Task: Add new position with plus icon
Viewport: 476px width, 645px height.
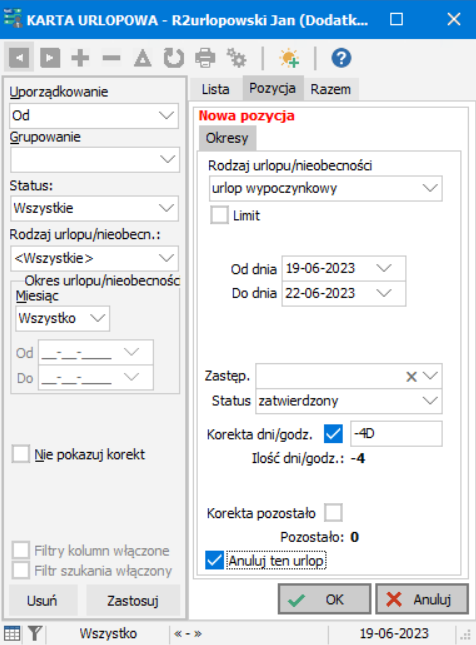Action: click(80, 58)
